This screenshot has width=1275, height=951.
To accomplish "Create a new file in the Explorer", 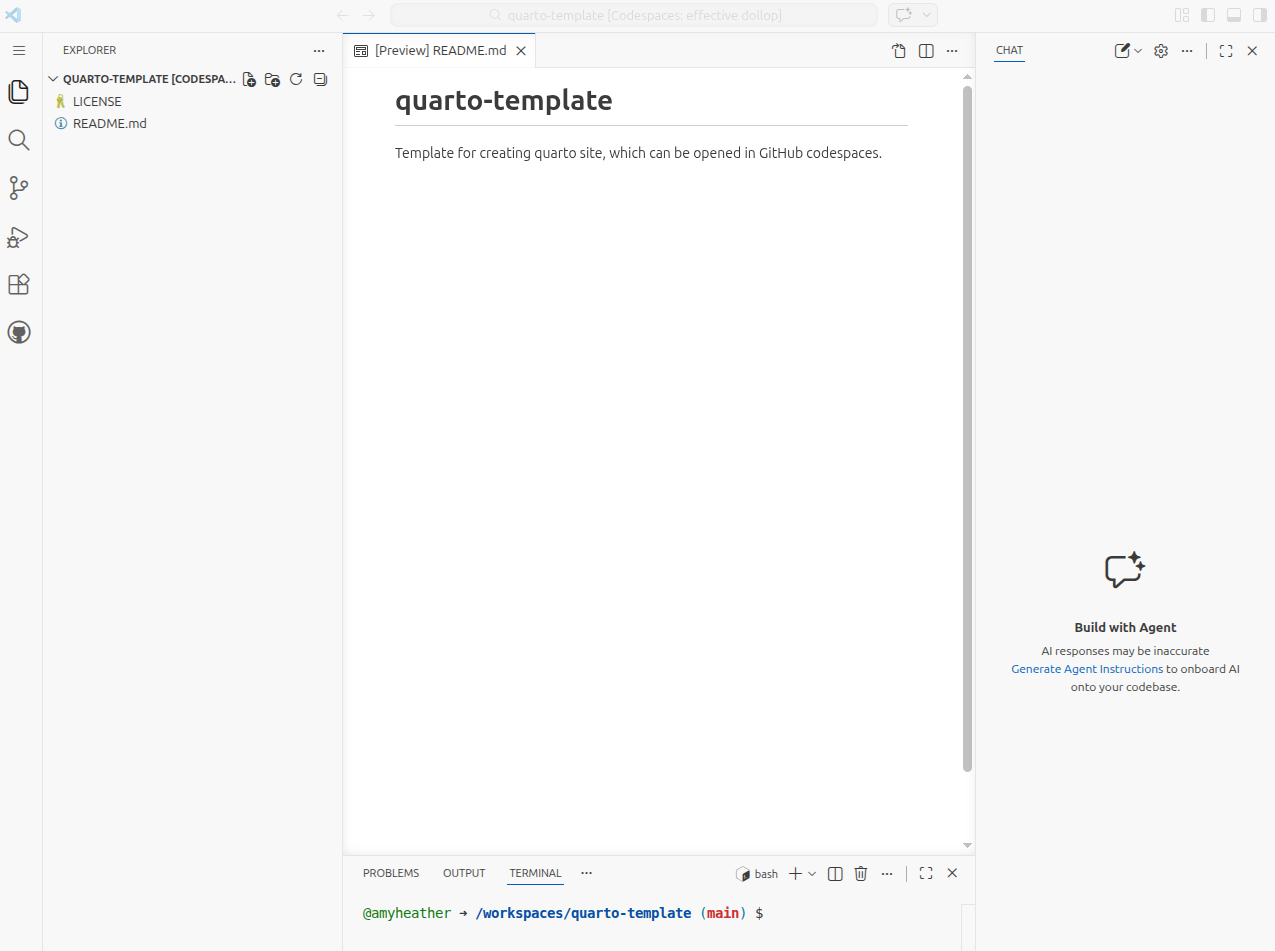I will pos(248,79).
